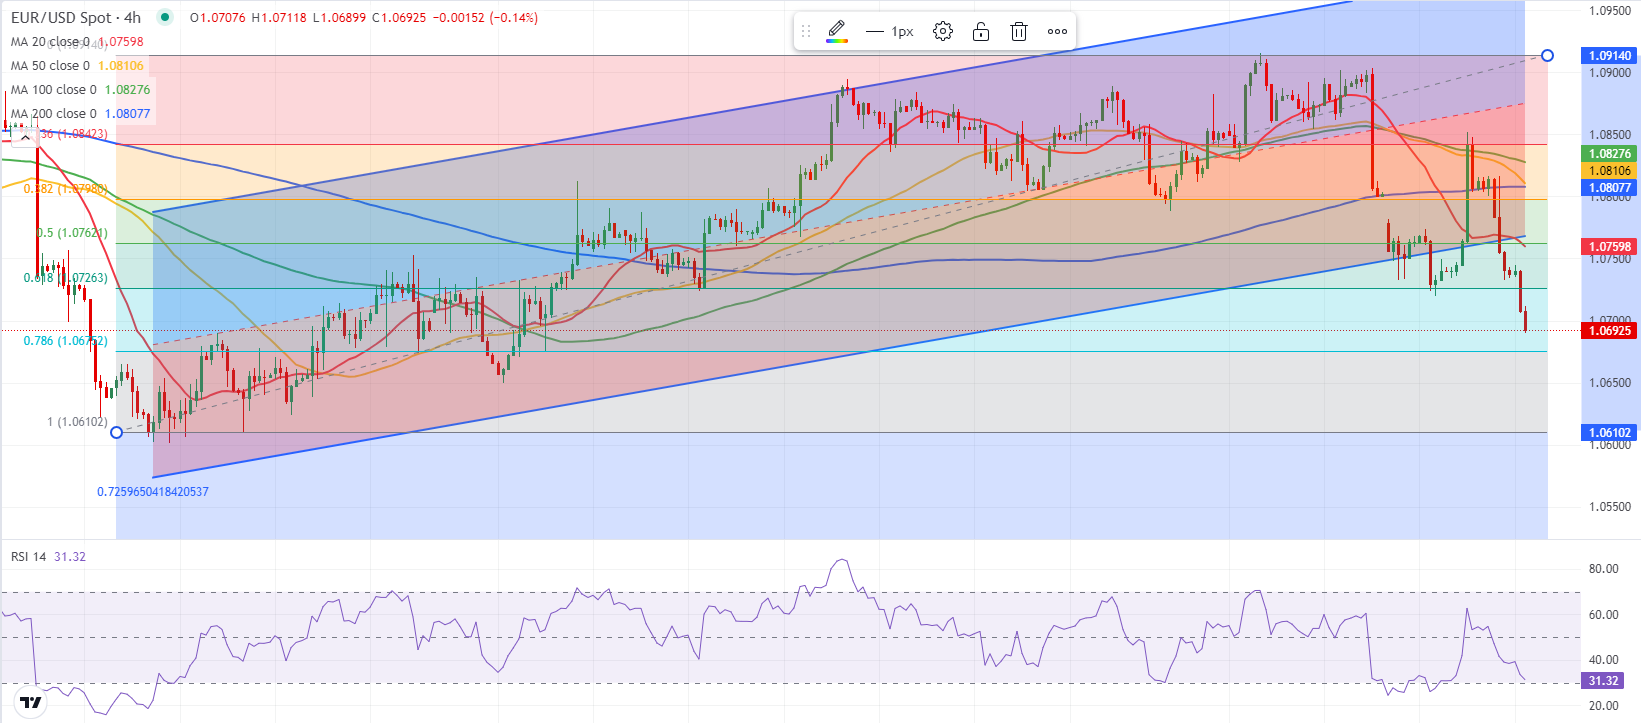Image resolution: width=1649 pixels, height=723 pixels.
Task: Open the line color pencil tool
Action: [837, 31]
